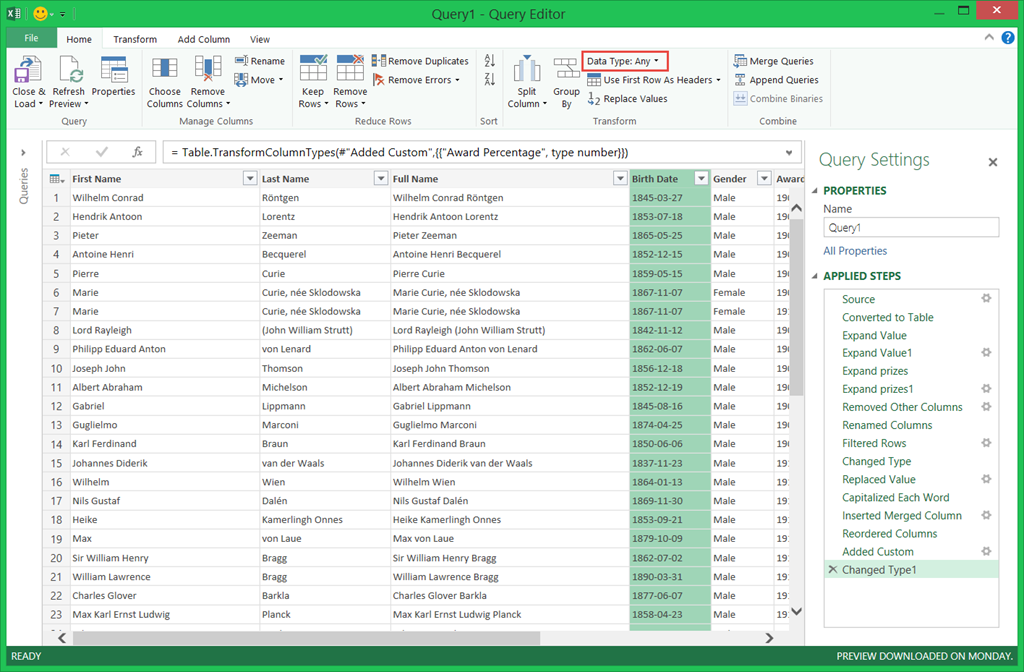Expand the formula bar with the down arrow
The image size is (1024, 672).
click(789, 153)
